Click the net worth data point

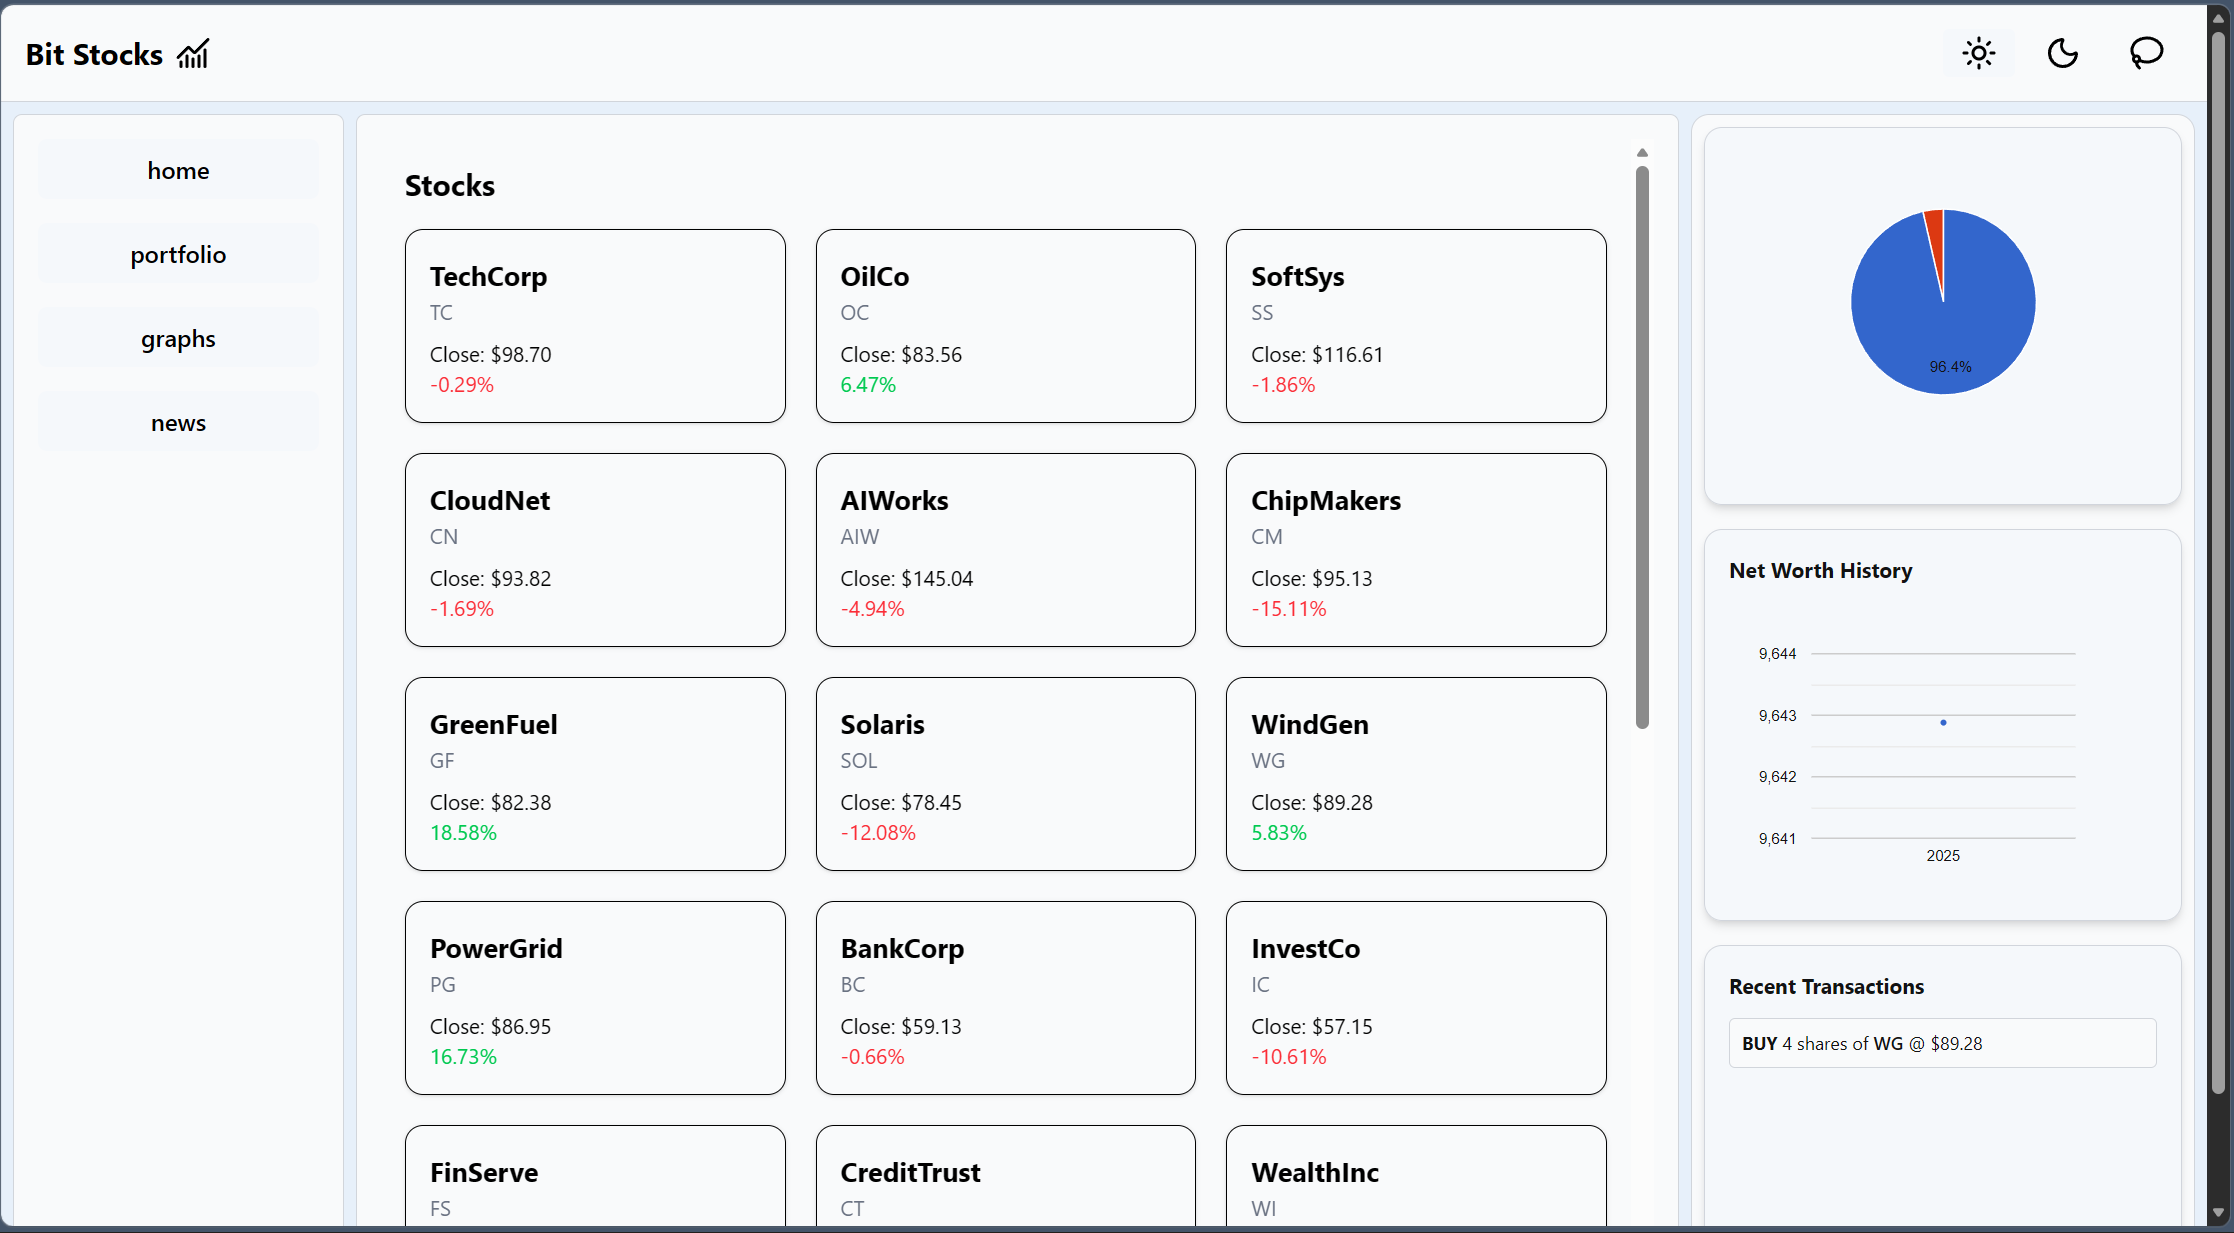[x=1943, y=722]
